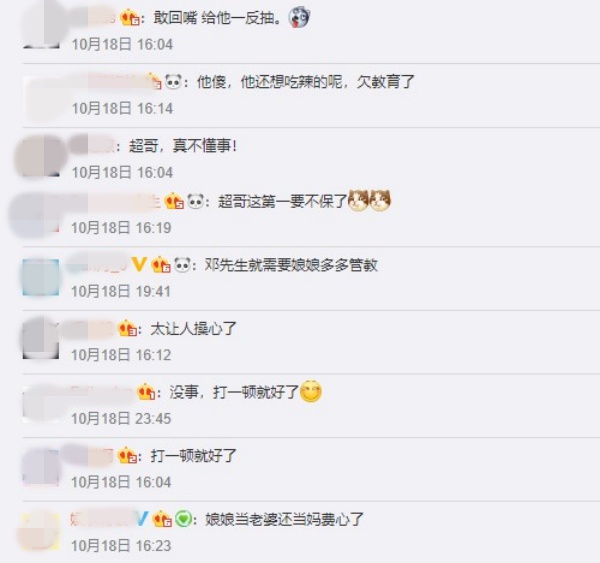
Task: Open the blue avatar of the 邓先生 commenter
Action: point(41,277)
